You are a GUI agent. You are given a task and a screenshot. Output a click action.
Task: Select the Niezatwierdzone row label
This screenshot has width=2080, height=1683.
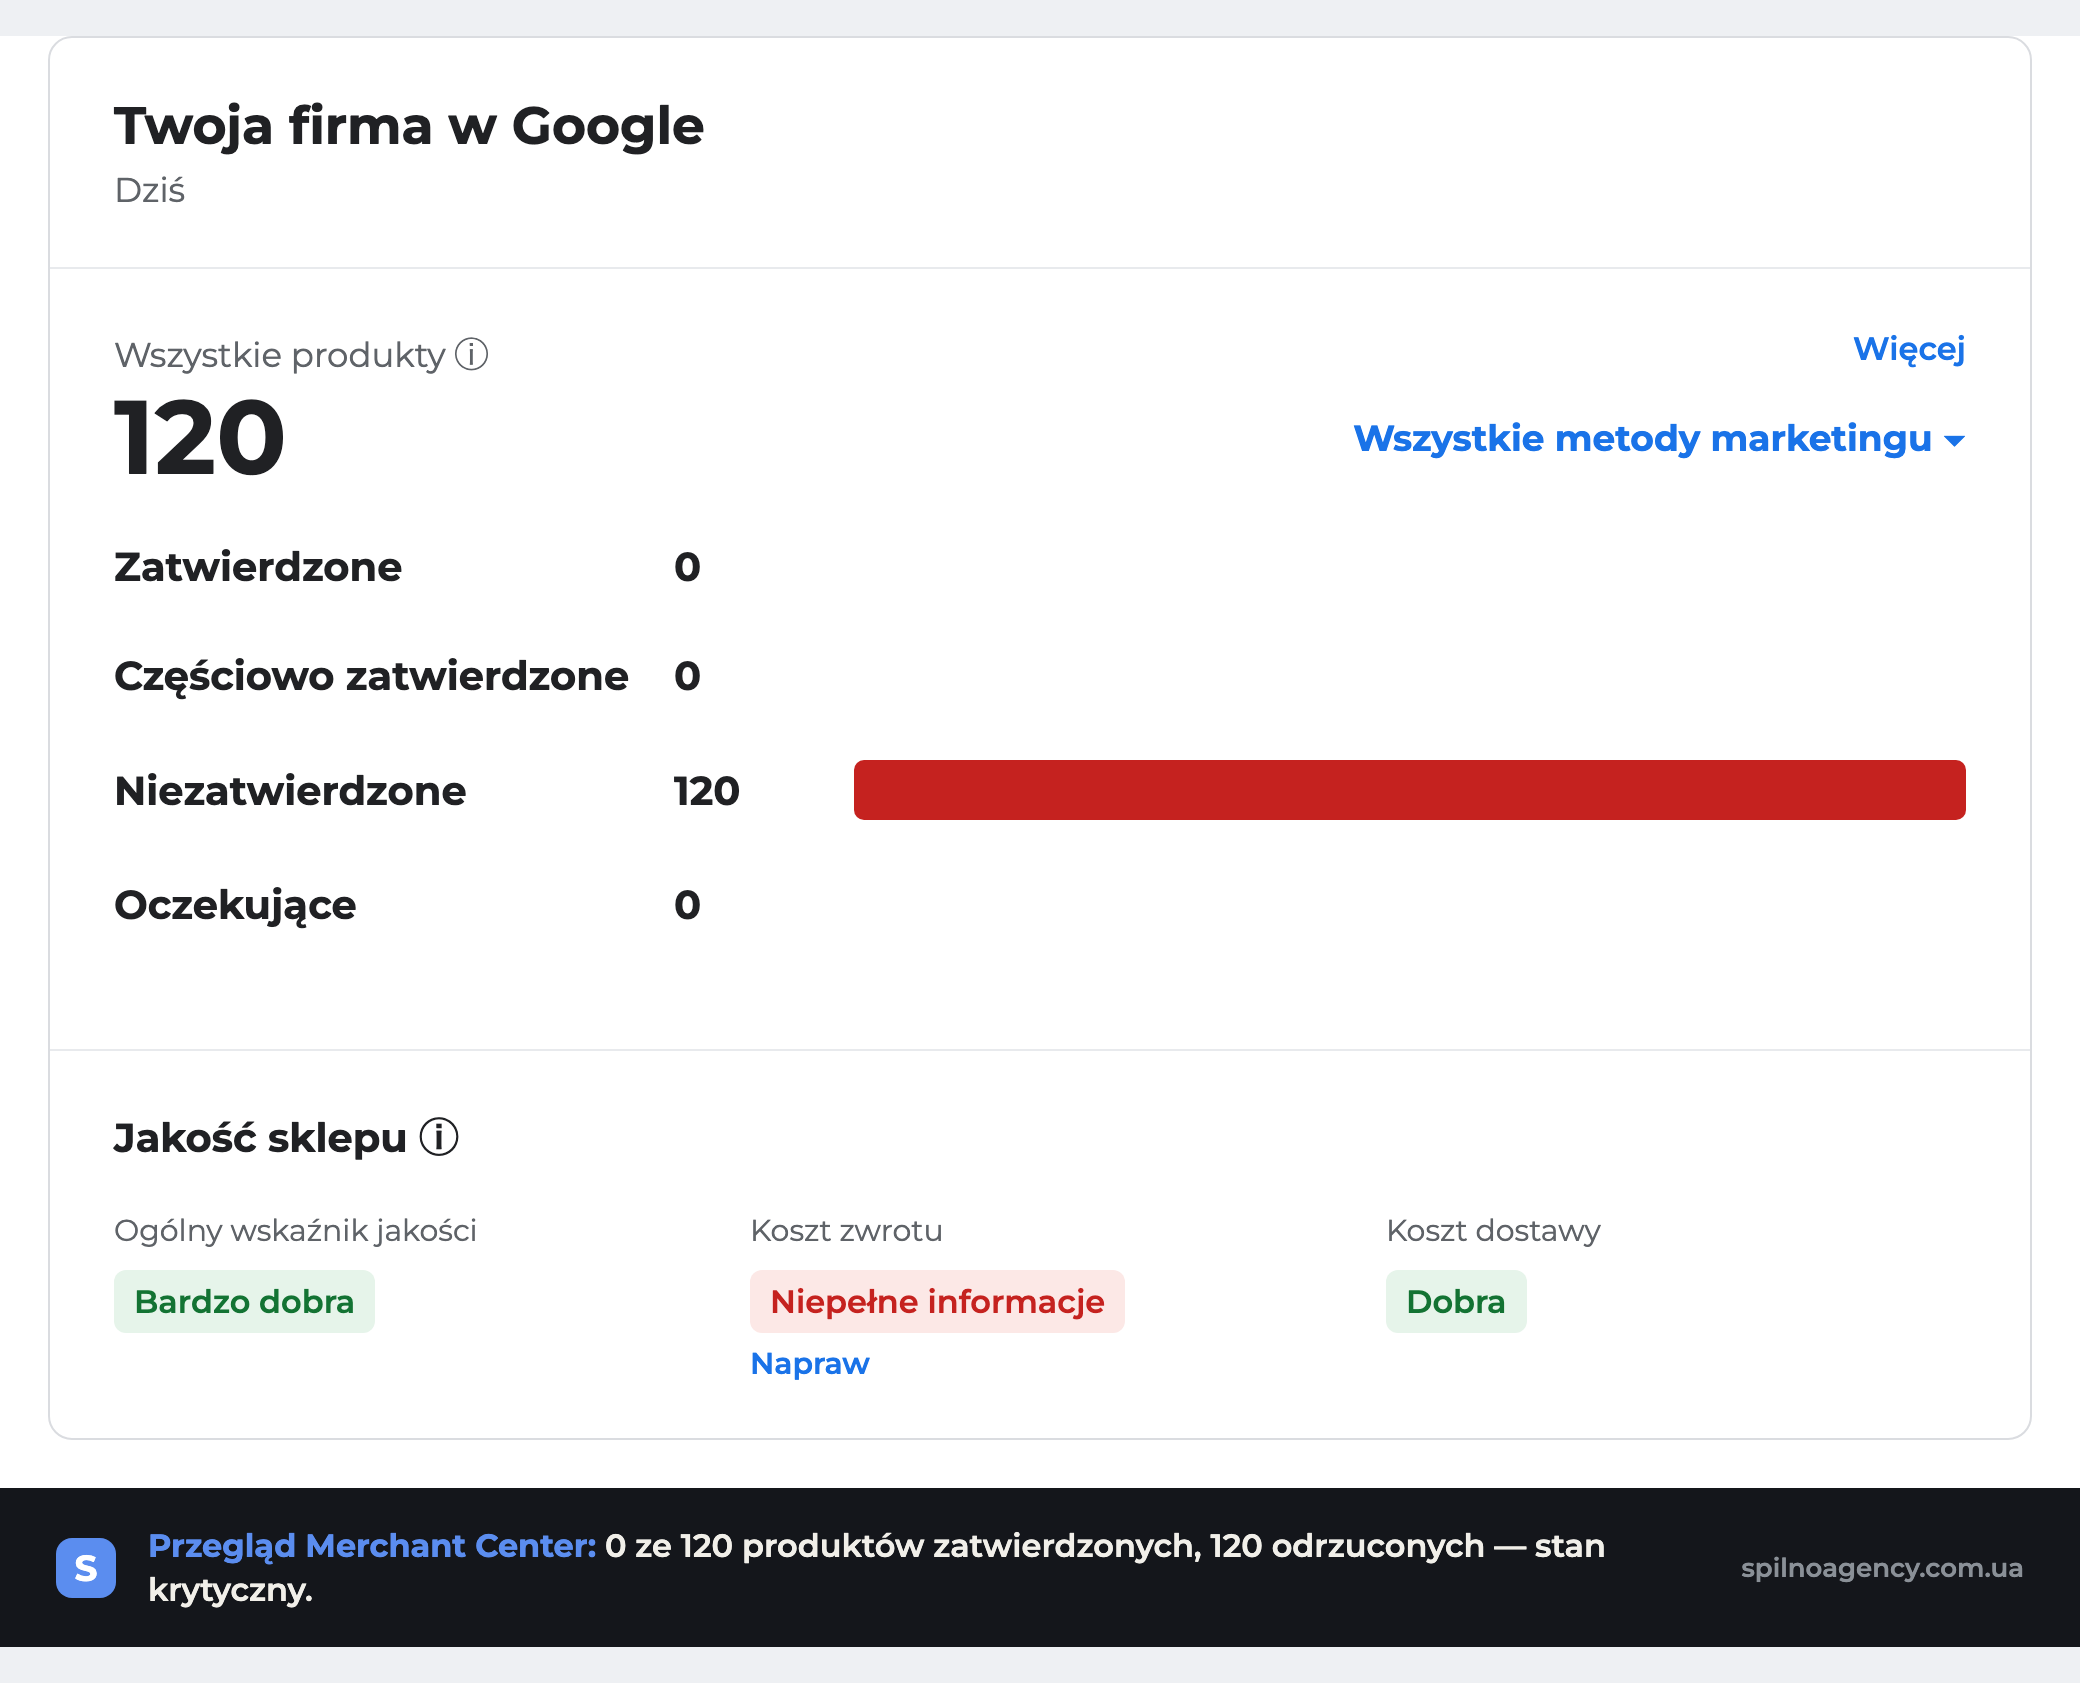[x=290, y=791]
